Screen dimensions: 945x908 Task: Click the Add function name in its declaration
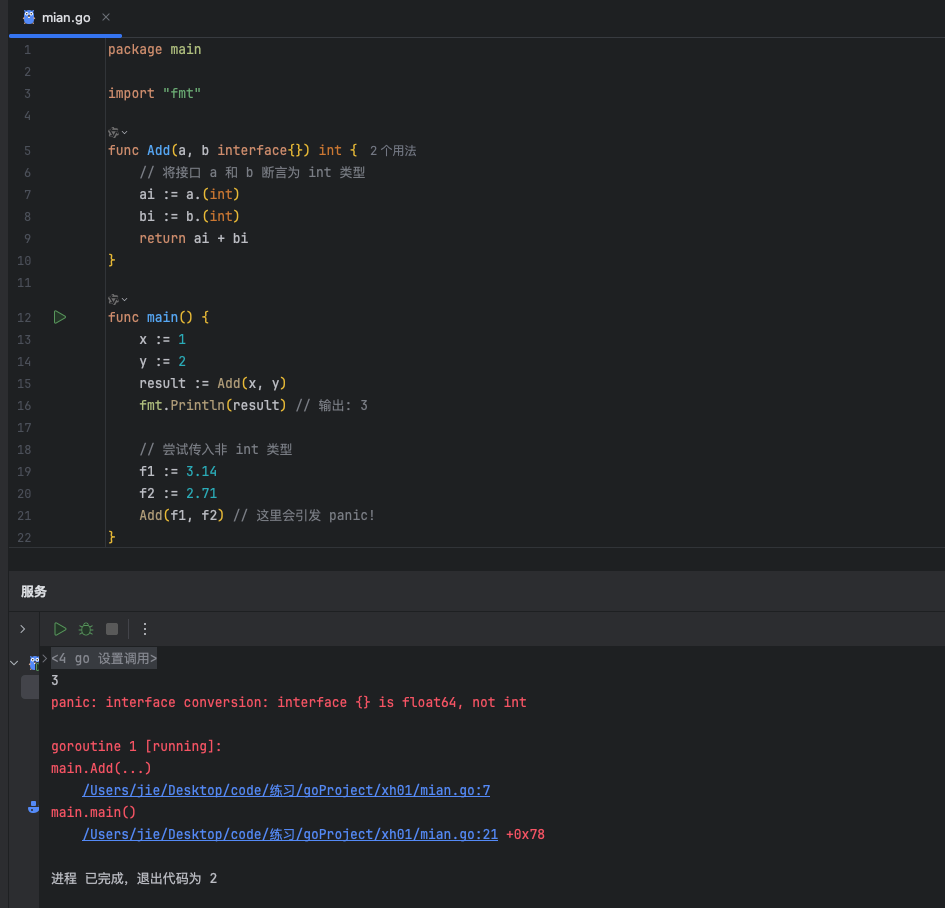(x=159, y=151)
